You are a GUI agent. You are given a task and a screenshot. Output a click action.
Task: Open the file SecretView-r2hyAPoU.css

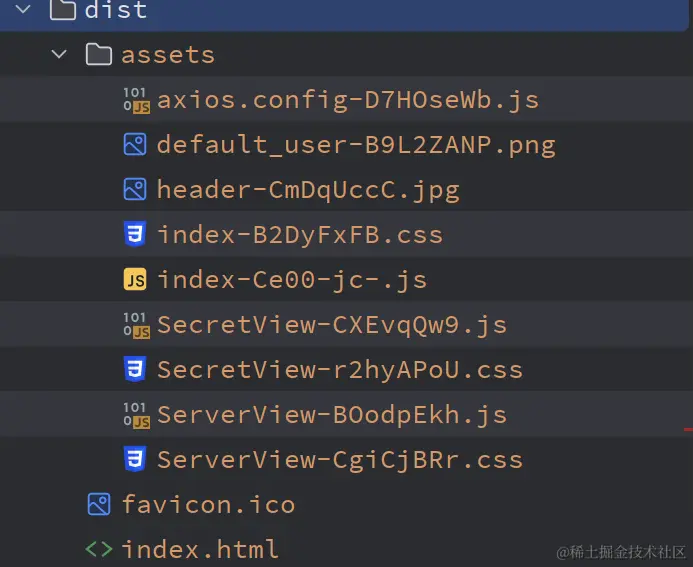tap(340, 370)
